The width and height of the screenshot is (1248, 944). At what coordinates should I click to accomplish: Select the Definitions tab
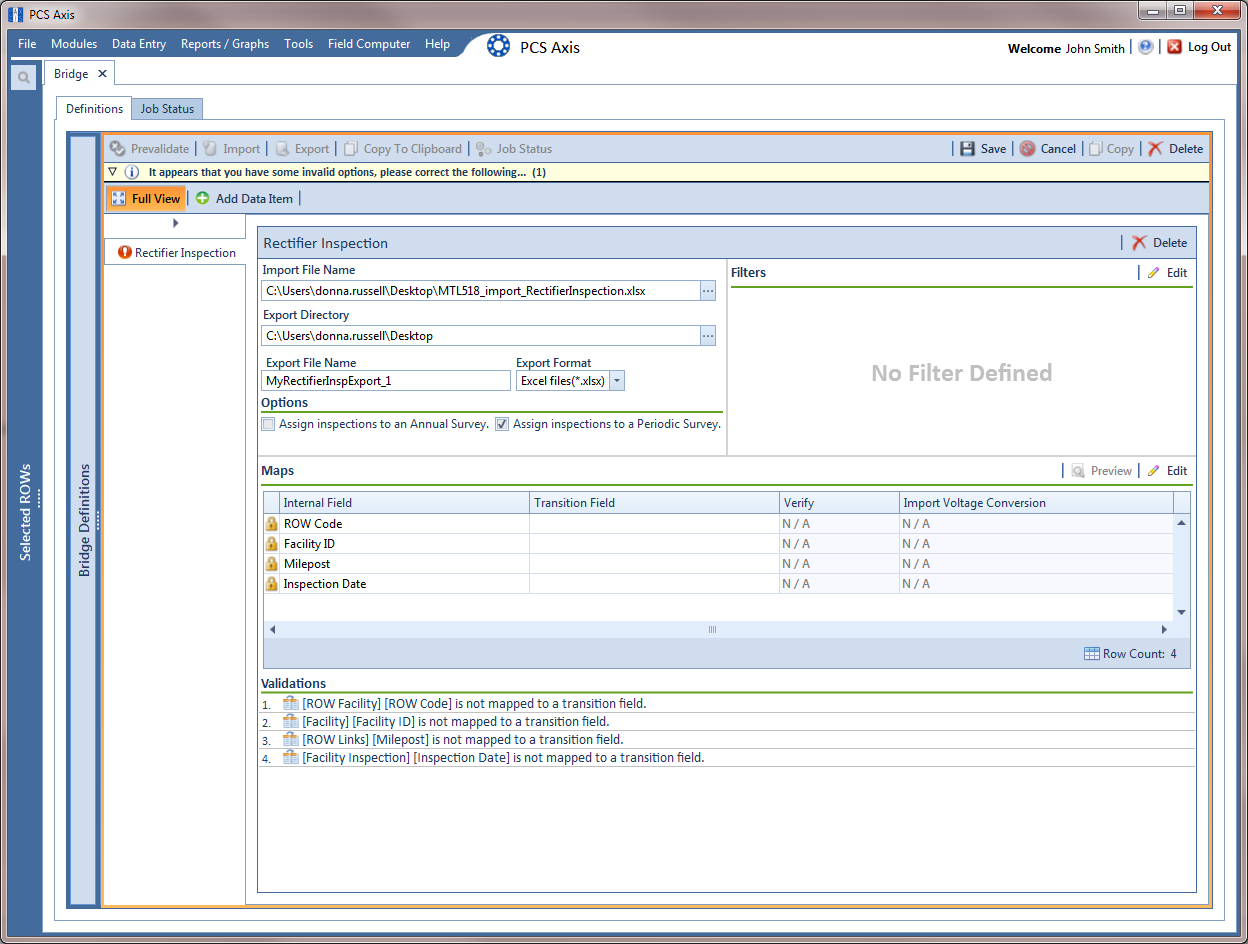(x=94, y=109)
